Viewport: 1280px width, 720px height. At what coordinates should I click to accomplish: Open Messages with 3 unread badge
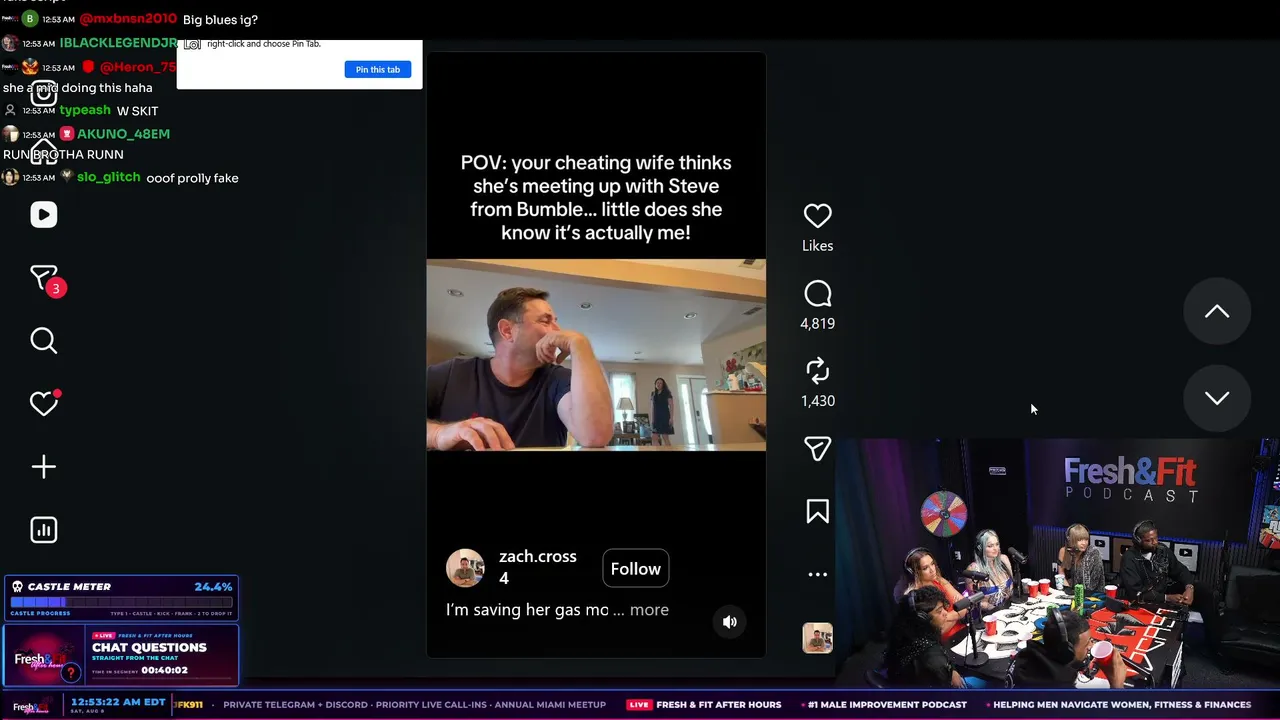tap(45, 279)
